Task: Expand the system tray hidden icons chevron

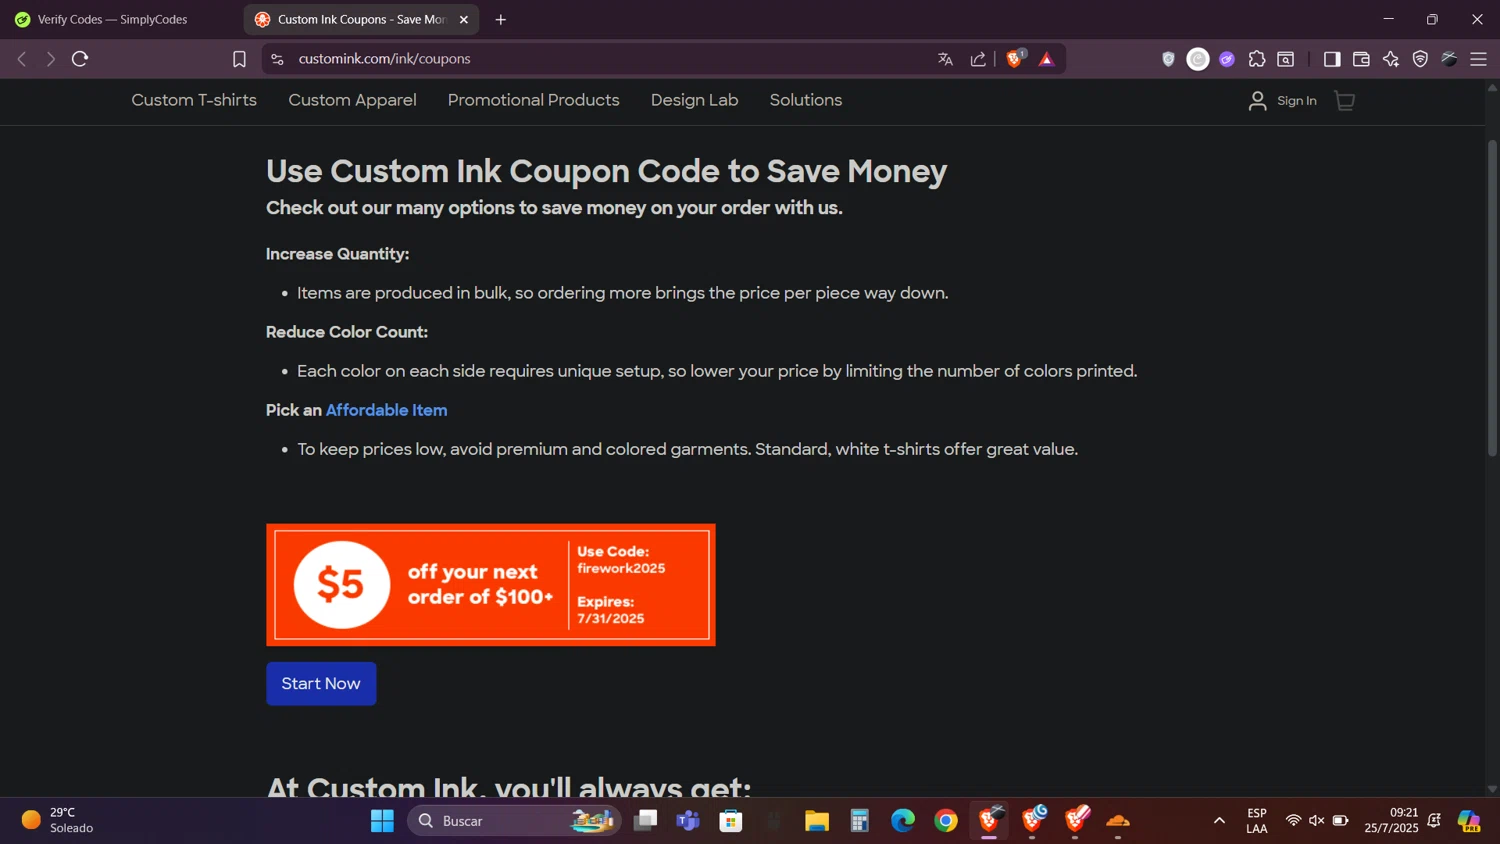Action: coord(1219,821)
